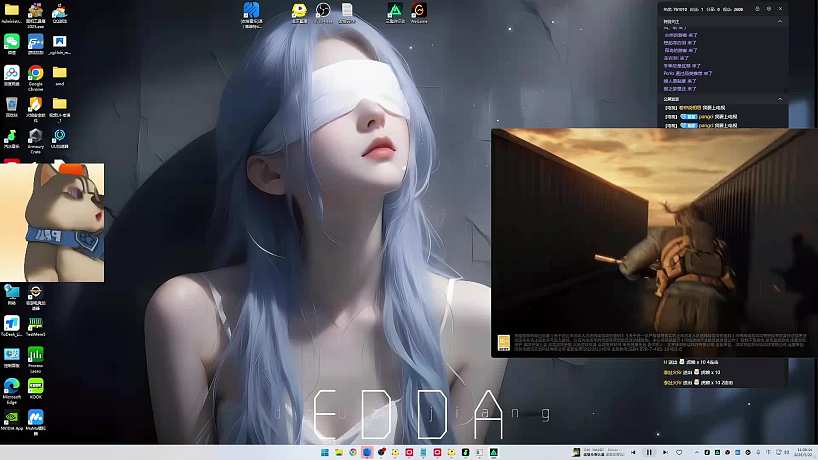Open the green music note app shortcut

(11, 138)
